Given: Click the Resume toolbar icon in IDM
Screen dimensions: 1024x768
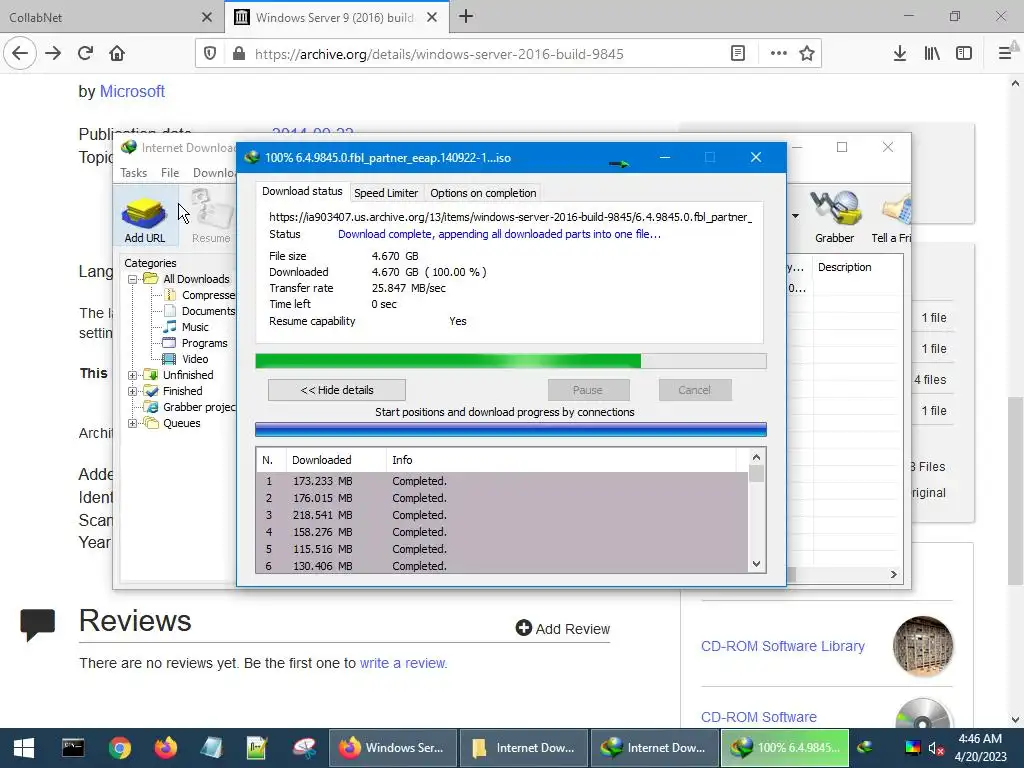Looking at the screenshot, I should coord(211,217).
